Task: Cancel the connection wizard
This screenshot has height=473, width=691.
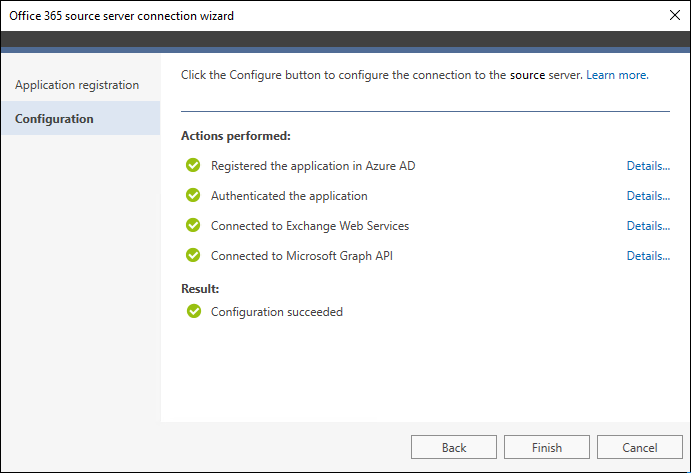Action: (640, 447)
